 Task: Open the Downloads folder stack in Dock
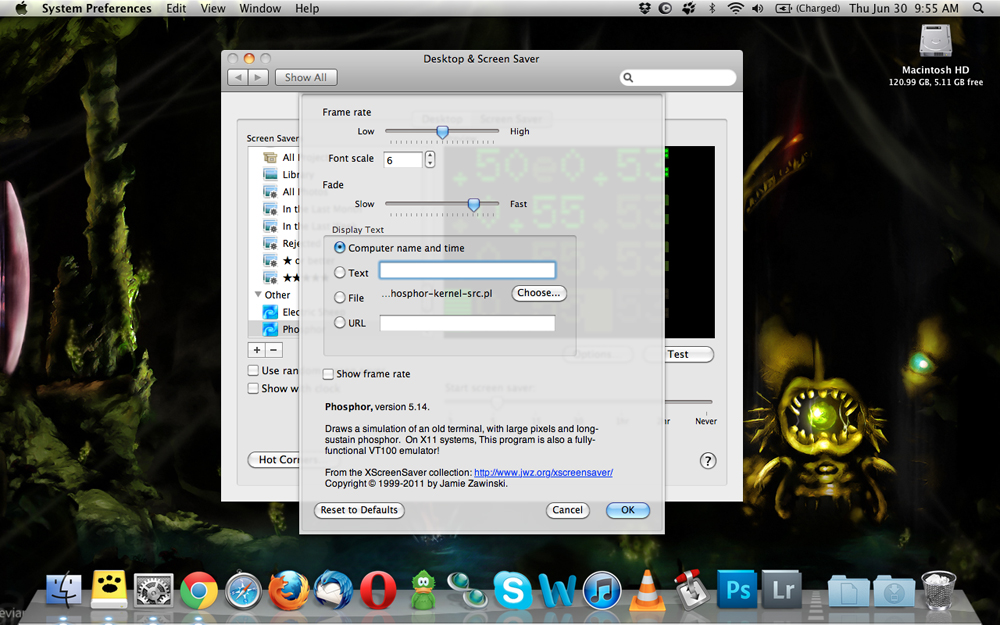coord(893,591)
